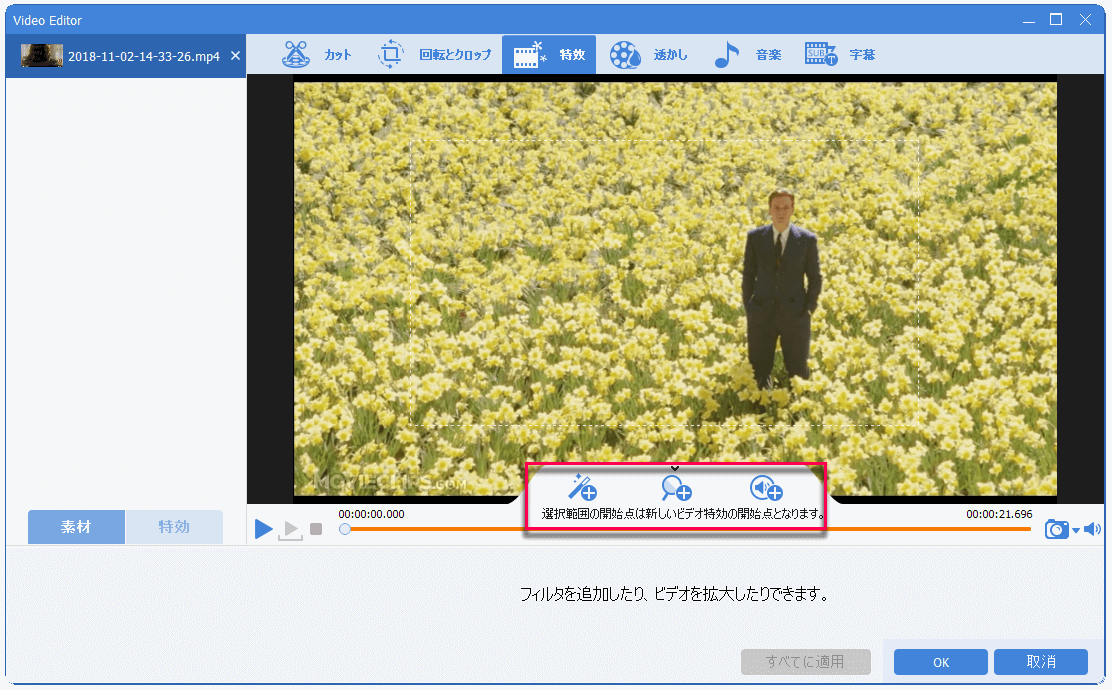Switch to the 素材 panel tab
Image resolution: width=1112 pixels, height=690 pixels.
(76, 527)
